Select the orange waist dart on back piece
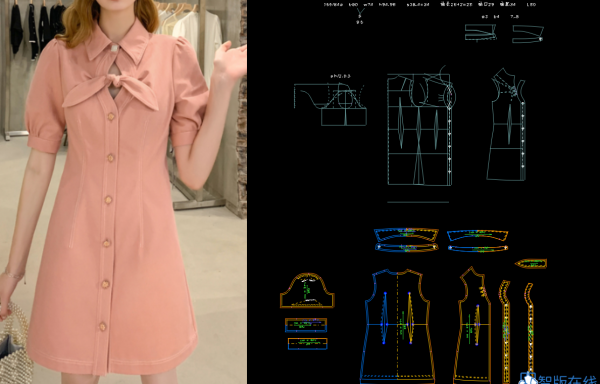Image resolution: width=600 pixels, height=384 pixels. [x=410, y=318]
